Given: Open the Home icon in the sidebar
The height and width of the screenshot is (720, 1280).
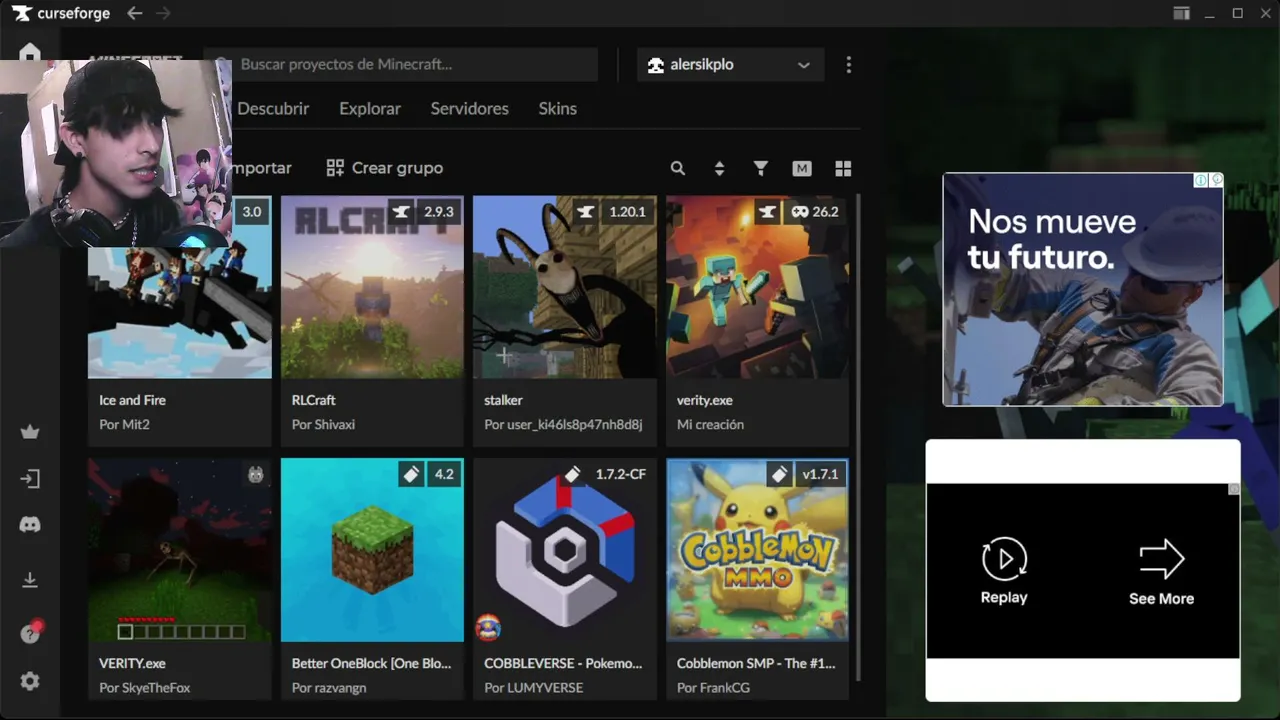Looking at the screenshot, I should tap(30, 52).
